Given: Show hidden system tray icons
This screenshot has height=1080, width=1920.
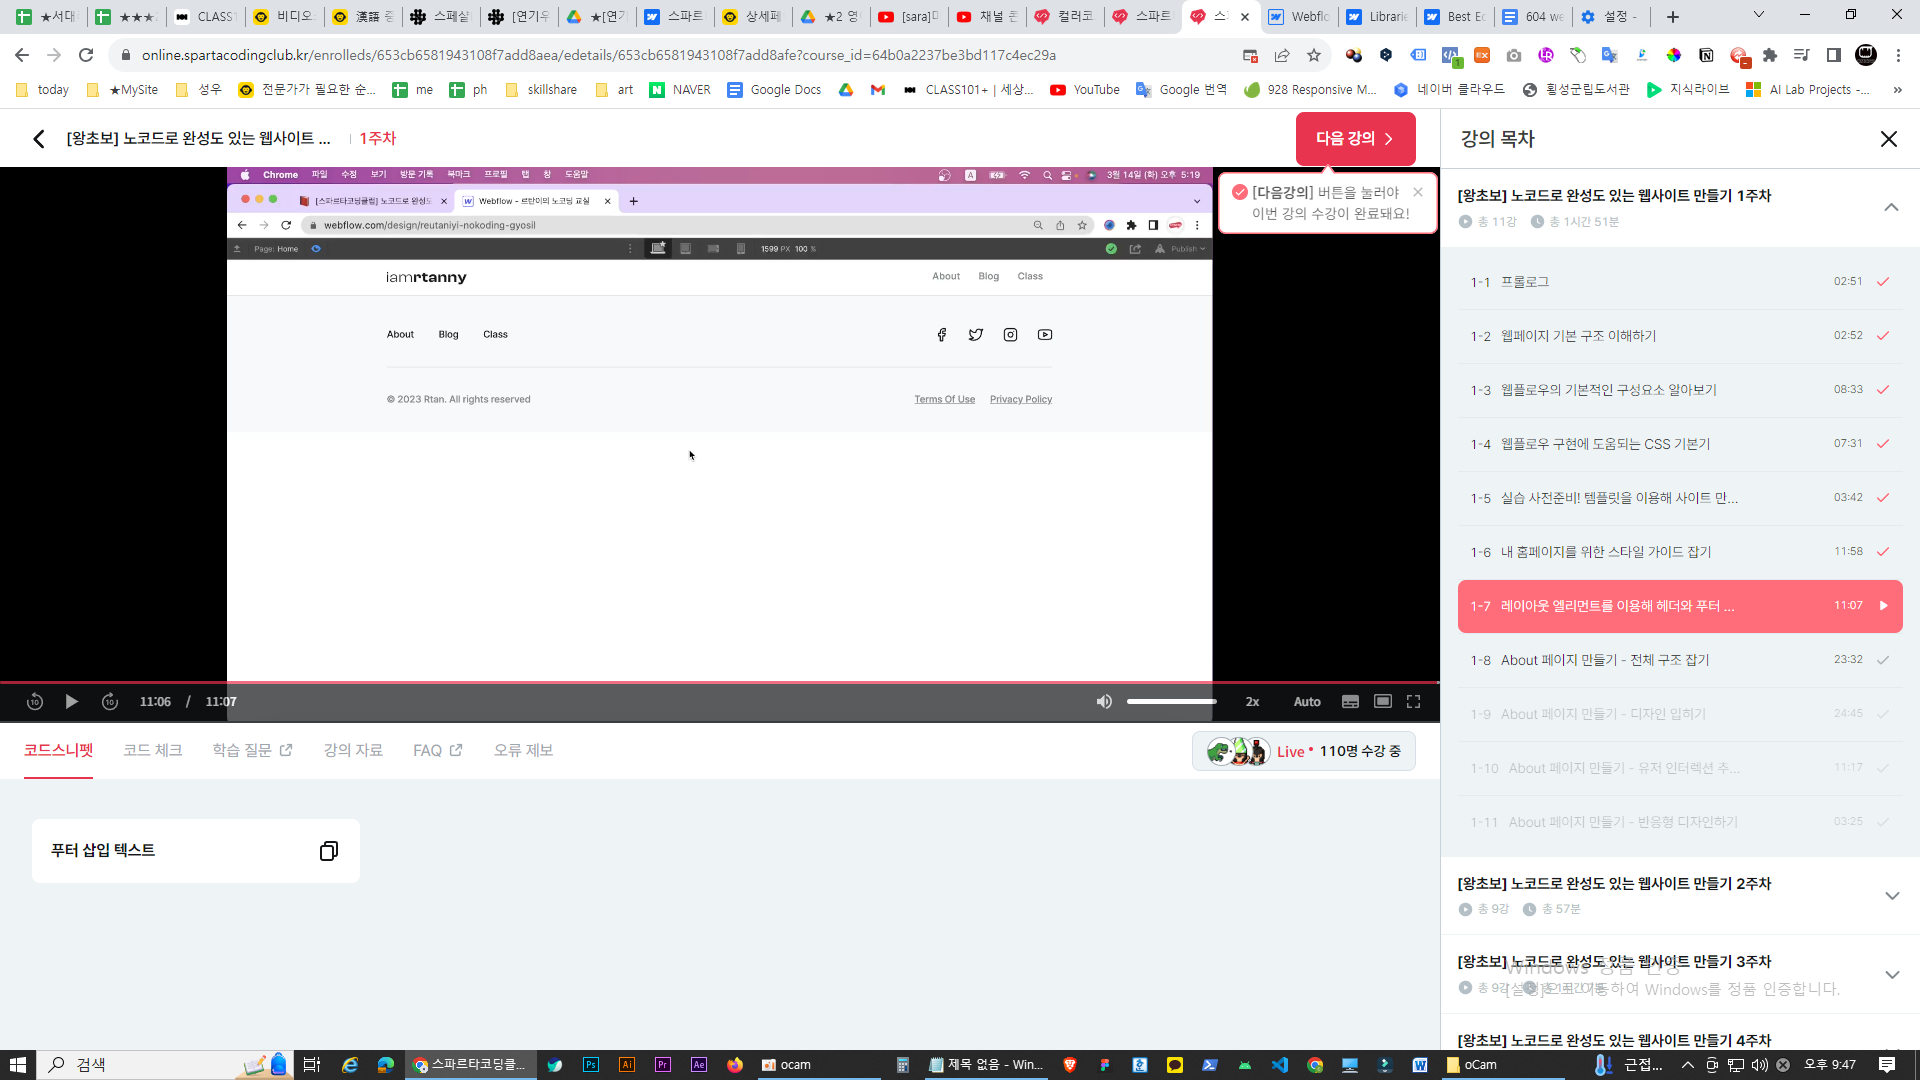Looking at the screenshot, I should coord(1688,1065).
